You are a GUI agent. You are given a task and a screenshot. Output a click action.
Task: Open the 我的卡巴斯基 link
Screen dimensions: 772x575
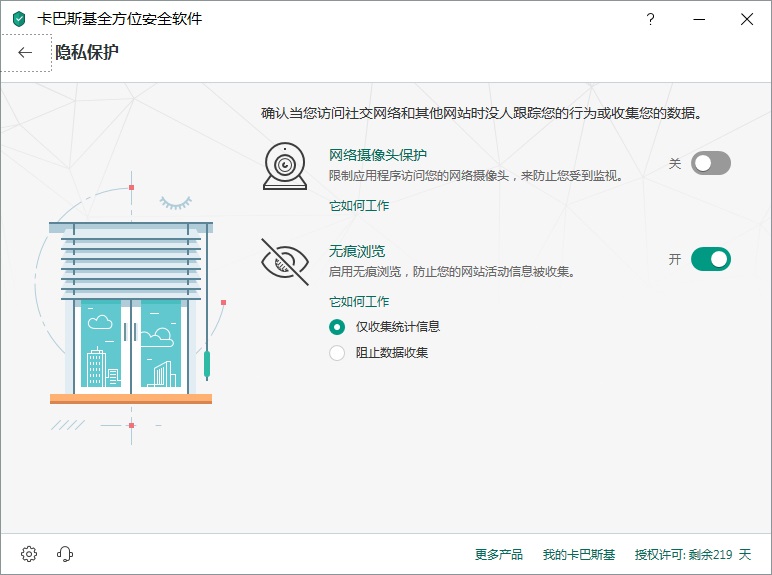click(x=579, y=554)
